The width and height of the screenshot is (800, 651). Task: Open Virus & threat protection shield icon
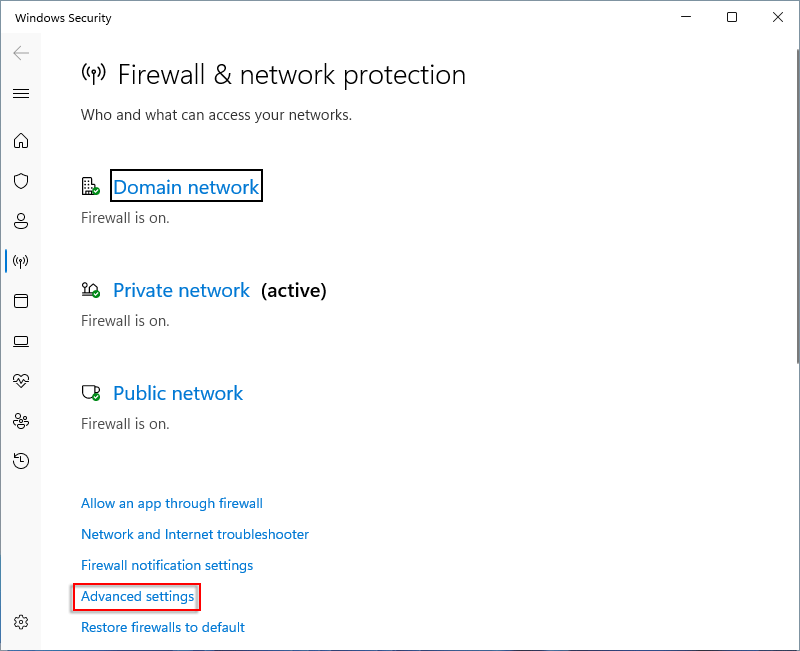[x=21, y=181]
